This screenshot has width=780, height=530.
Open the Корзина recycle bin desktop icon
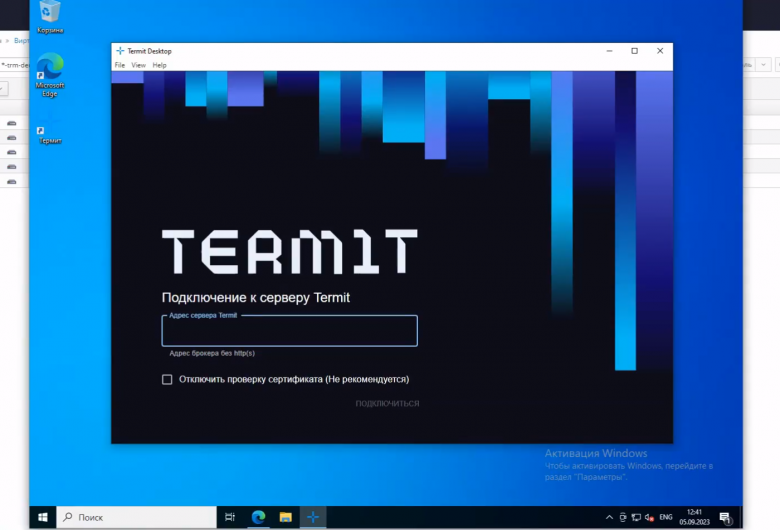point(49,14)
